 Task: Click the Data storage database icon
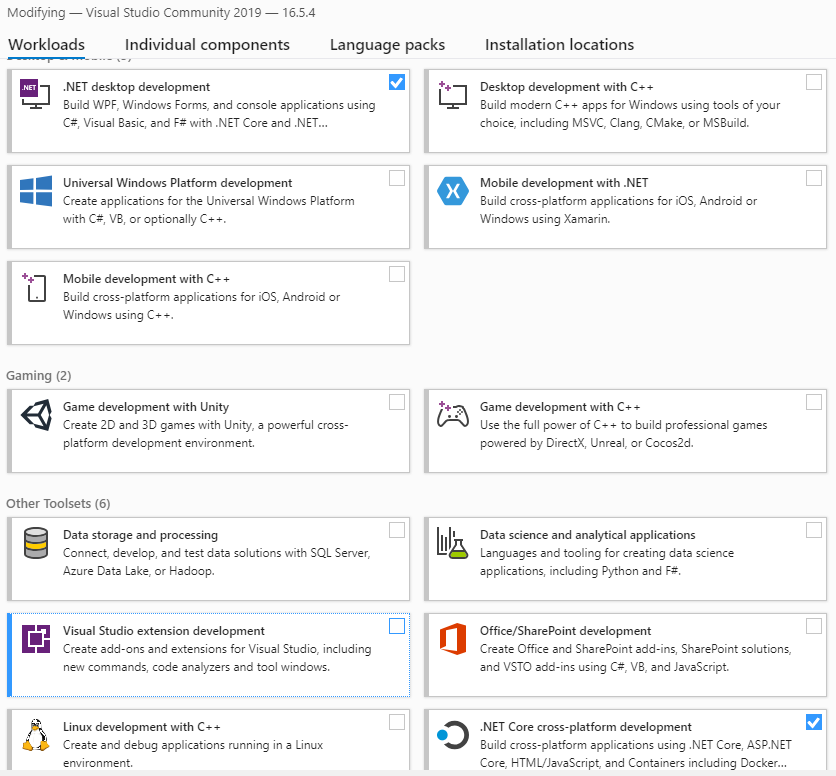click(36, 542)
